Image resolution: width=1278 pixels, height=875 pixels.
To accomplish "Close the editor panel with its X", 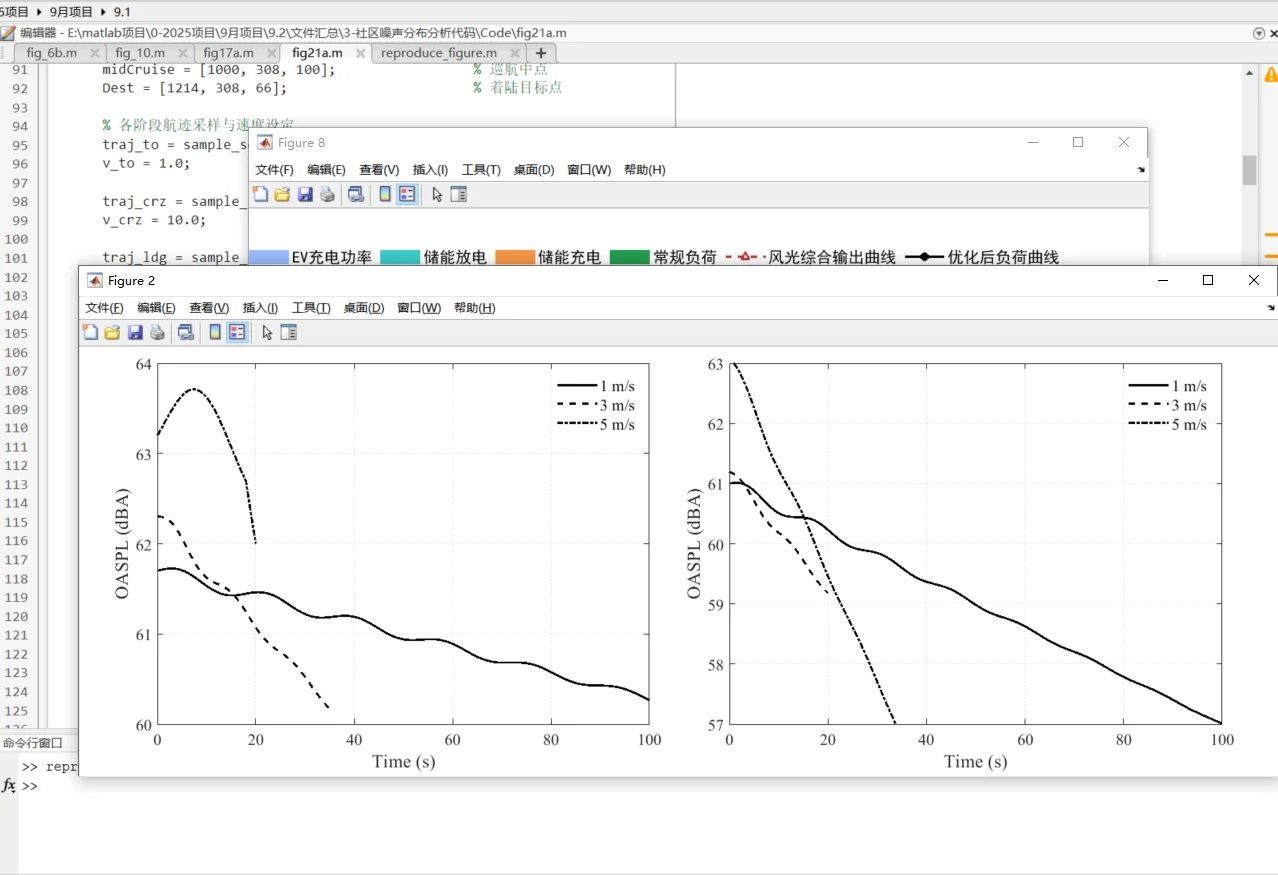I will (1272, 33).
